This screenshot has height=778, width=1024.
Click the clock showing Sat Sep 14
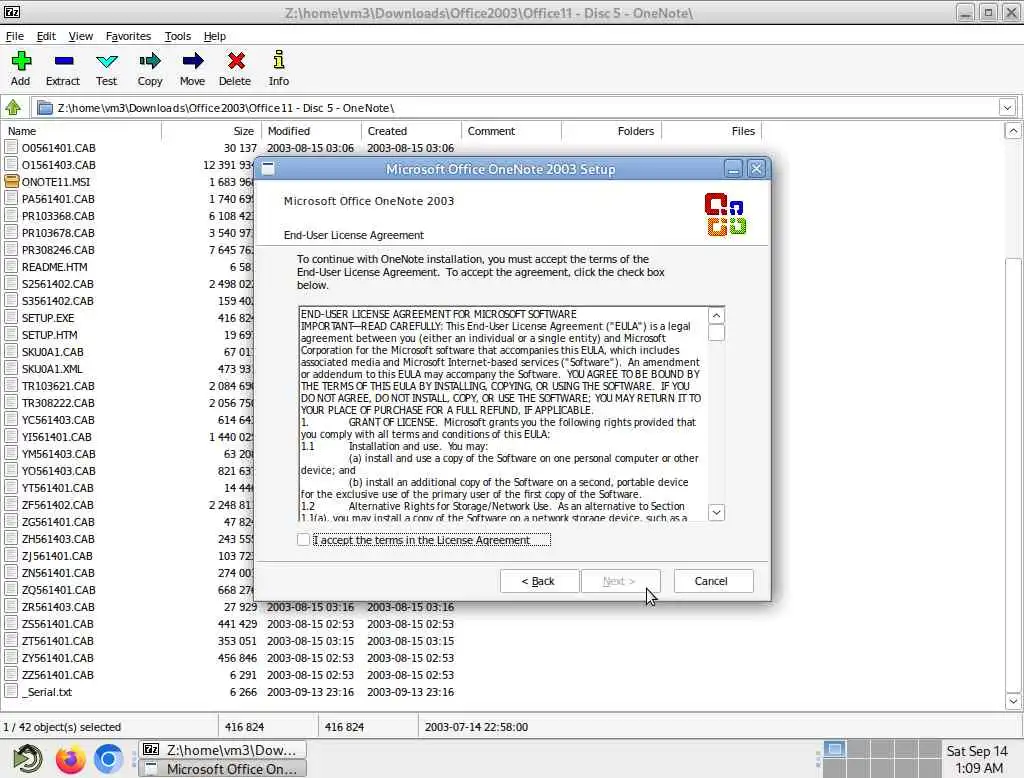coord(978,759)
